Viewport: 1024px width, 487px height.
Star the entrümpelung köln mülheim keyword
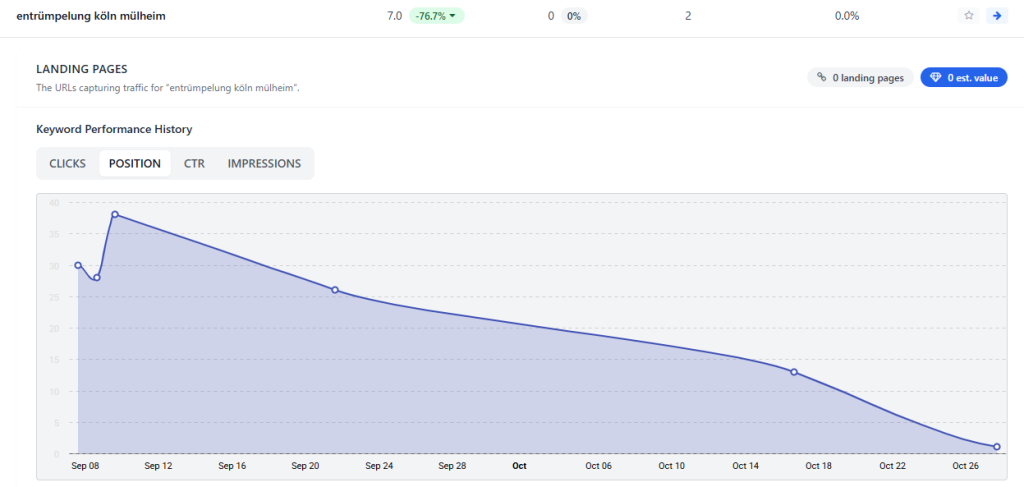968,16
